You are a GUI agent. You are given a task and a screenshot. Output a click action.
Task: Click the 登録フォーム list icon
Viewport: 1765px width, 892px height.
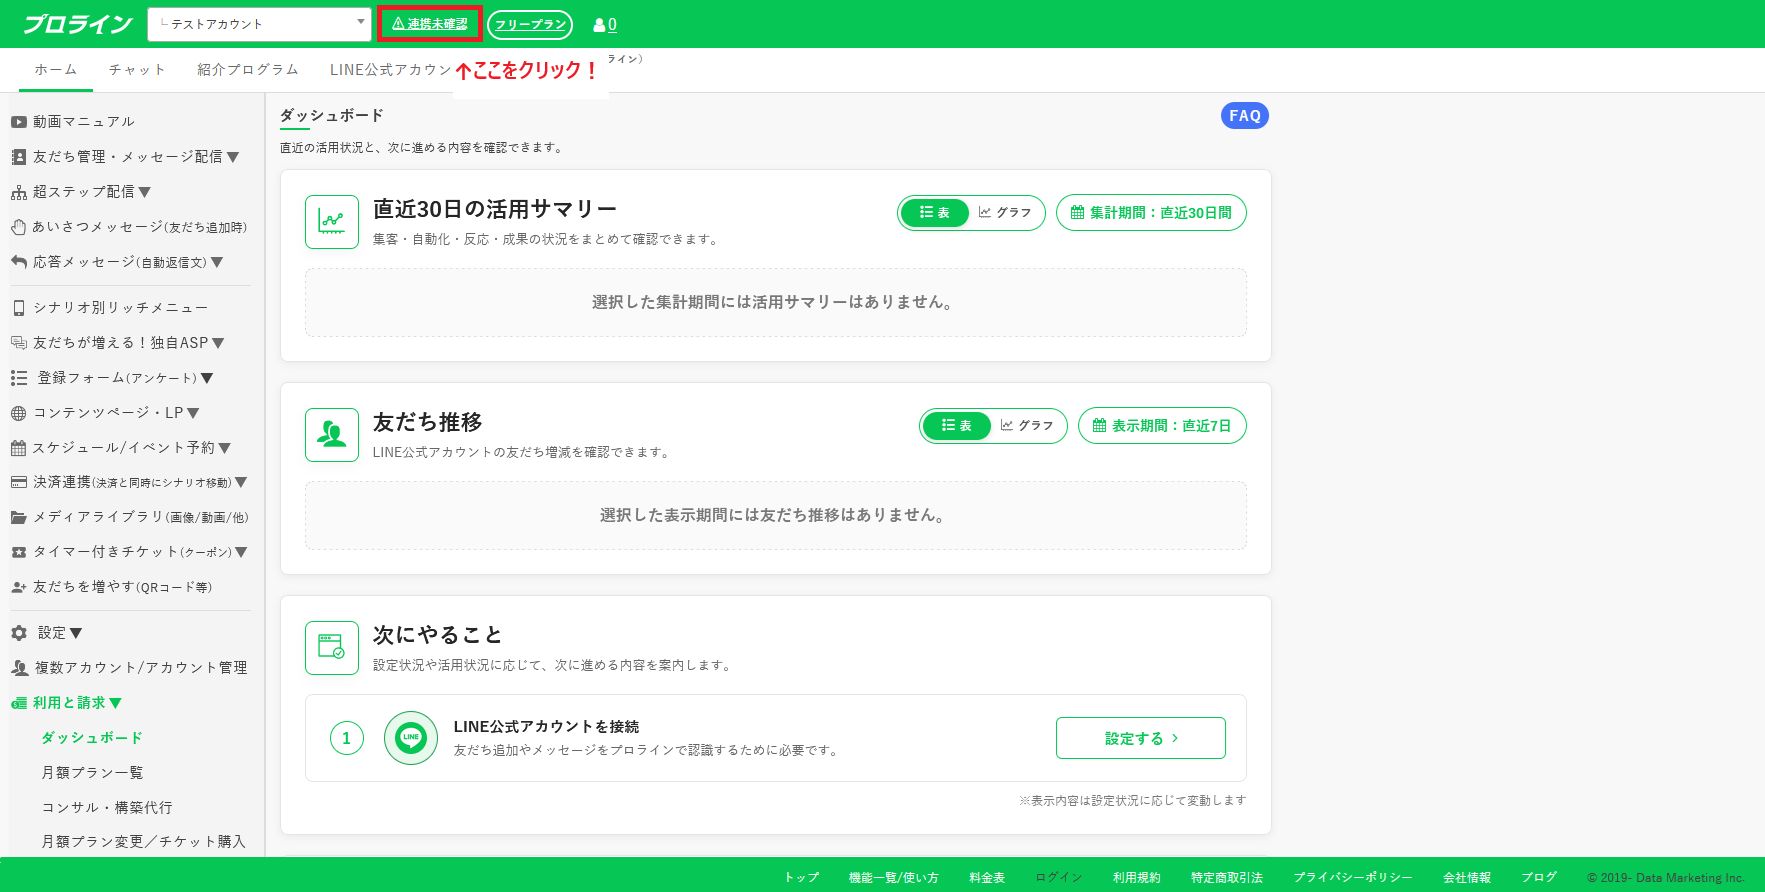pos(18,378)
